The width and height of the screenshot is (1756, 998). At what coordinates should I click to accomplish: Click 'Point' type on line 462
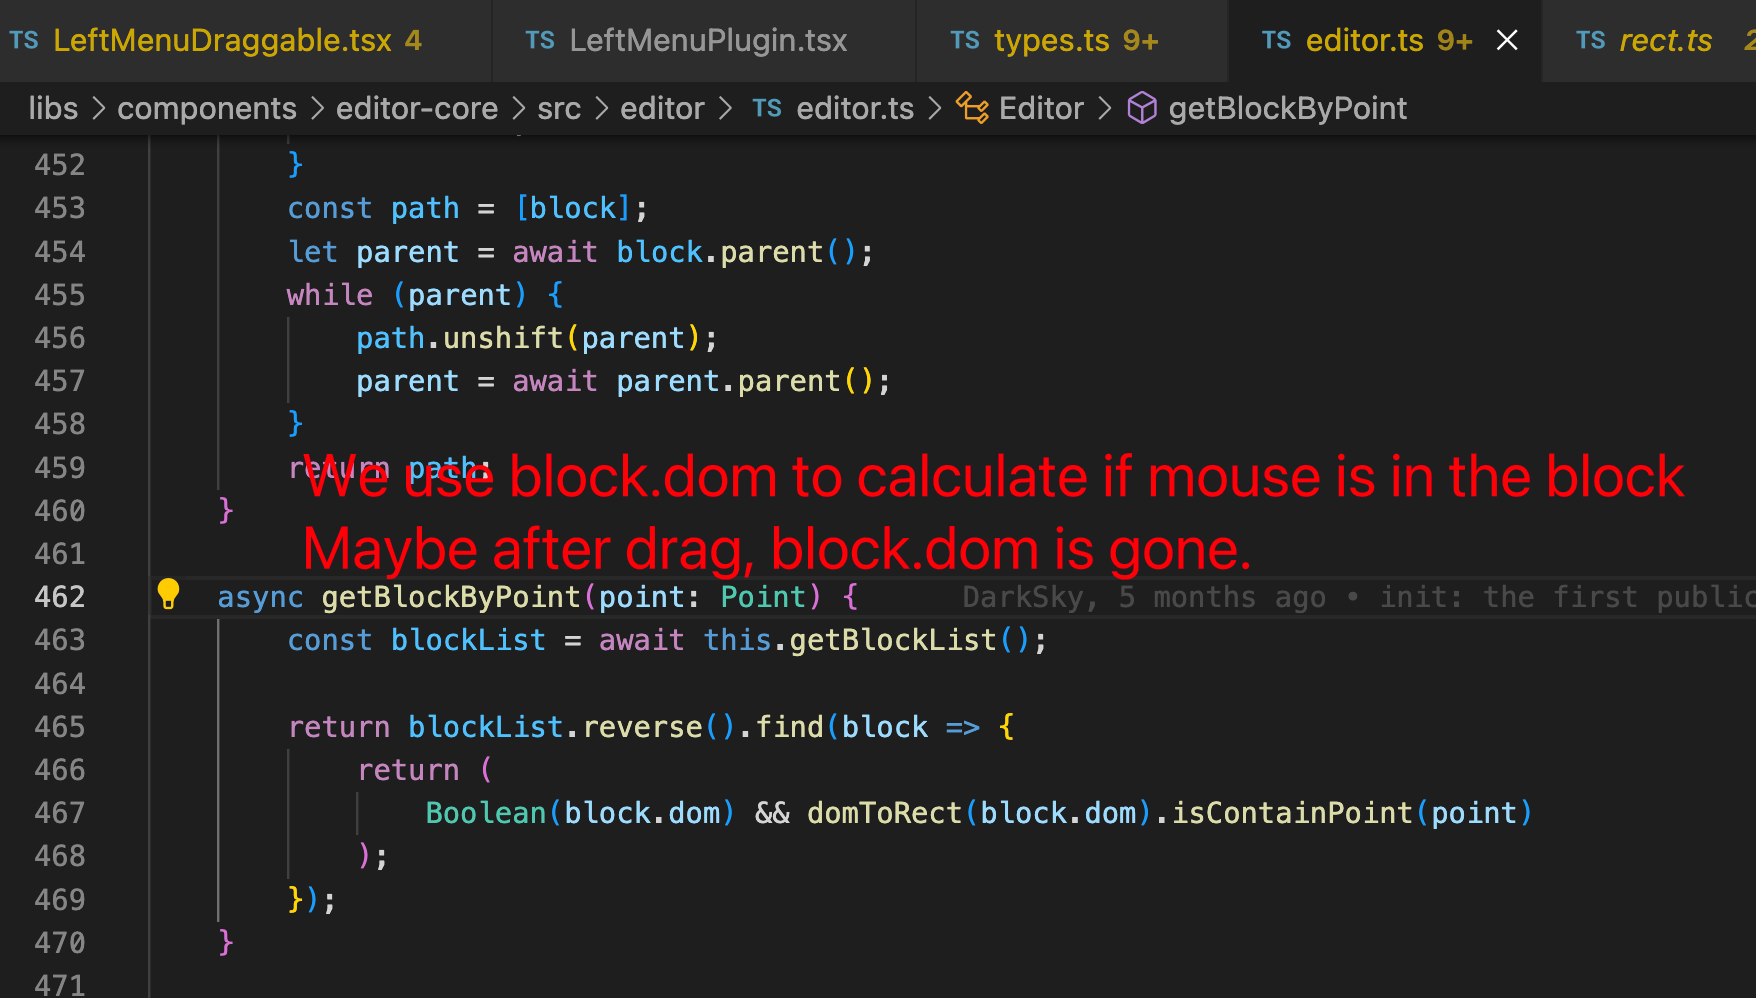tap(763, 597)
